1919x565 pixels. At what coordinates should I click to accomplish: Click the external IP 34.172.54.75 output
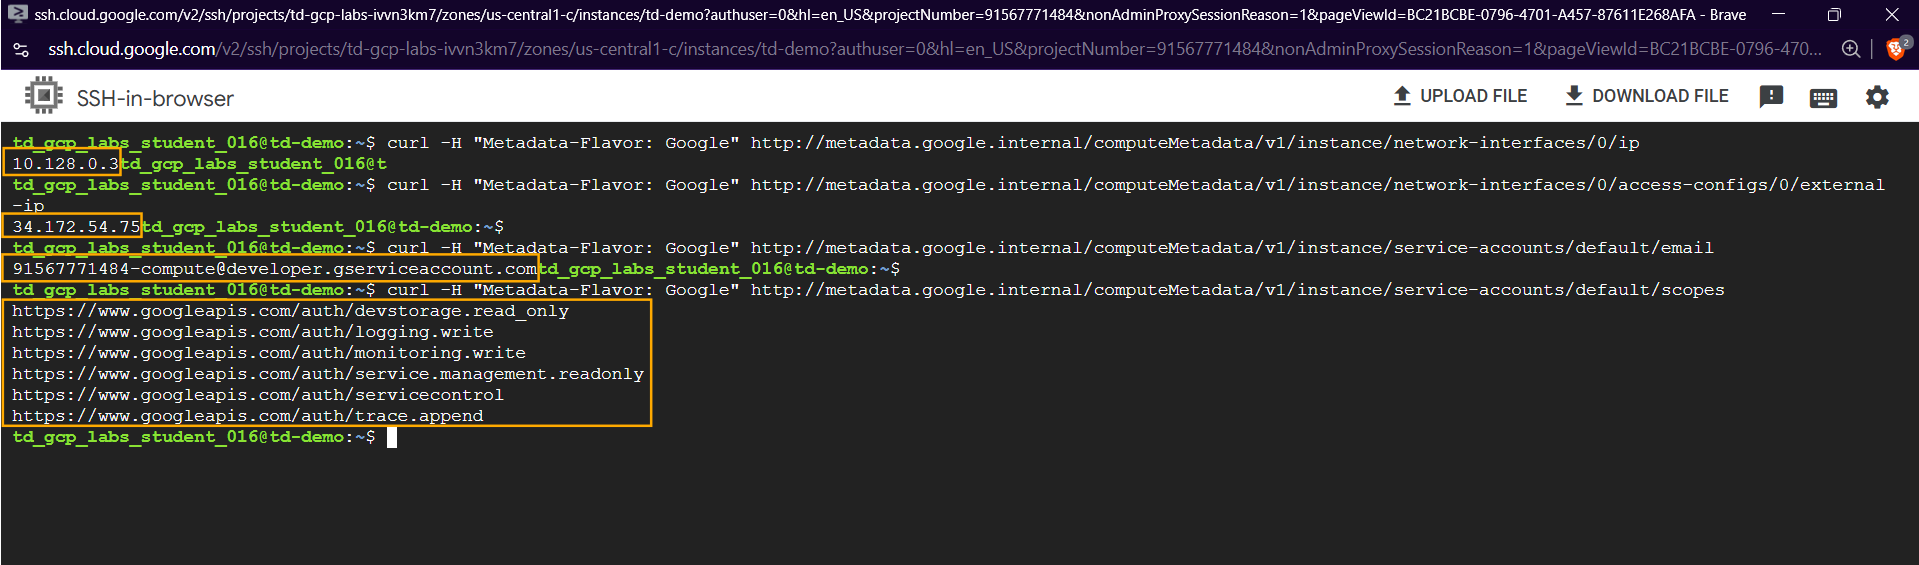76,227
